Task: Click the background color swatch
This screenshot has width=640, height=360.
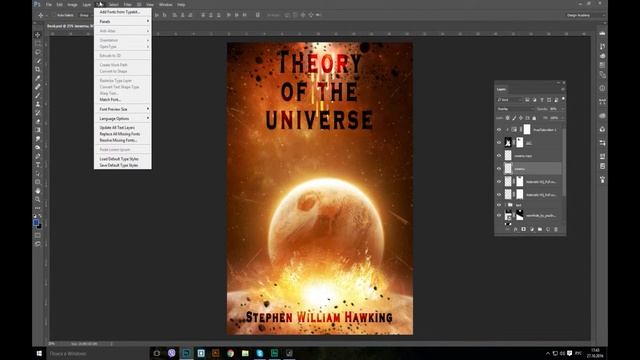Action: (x=39, y=226)
